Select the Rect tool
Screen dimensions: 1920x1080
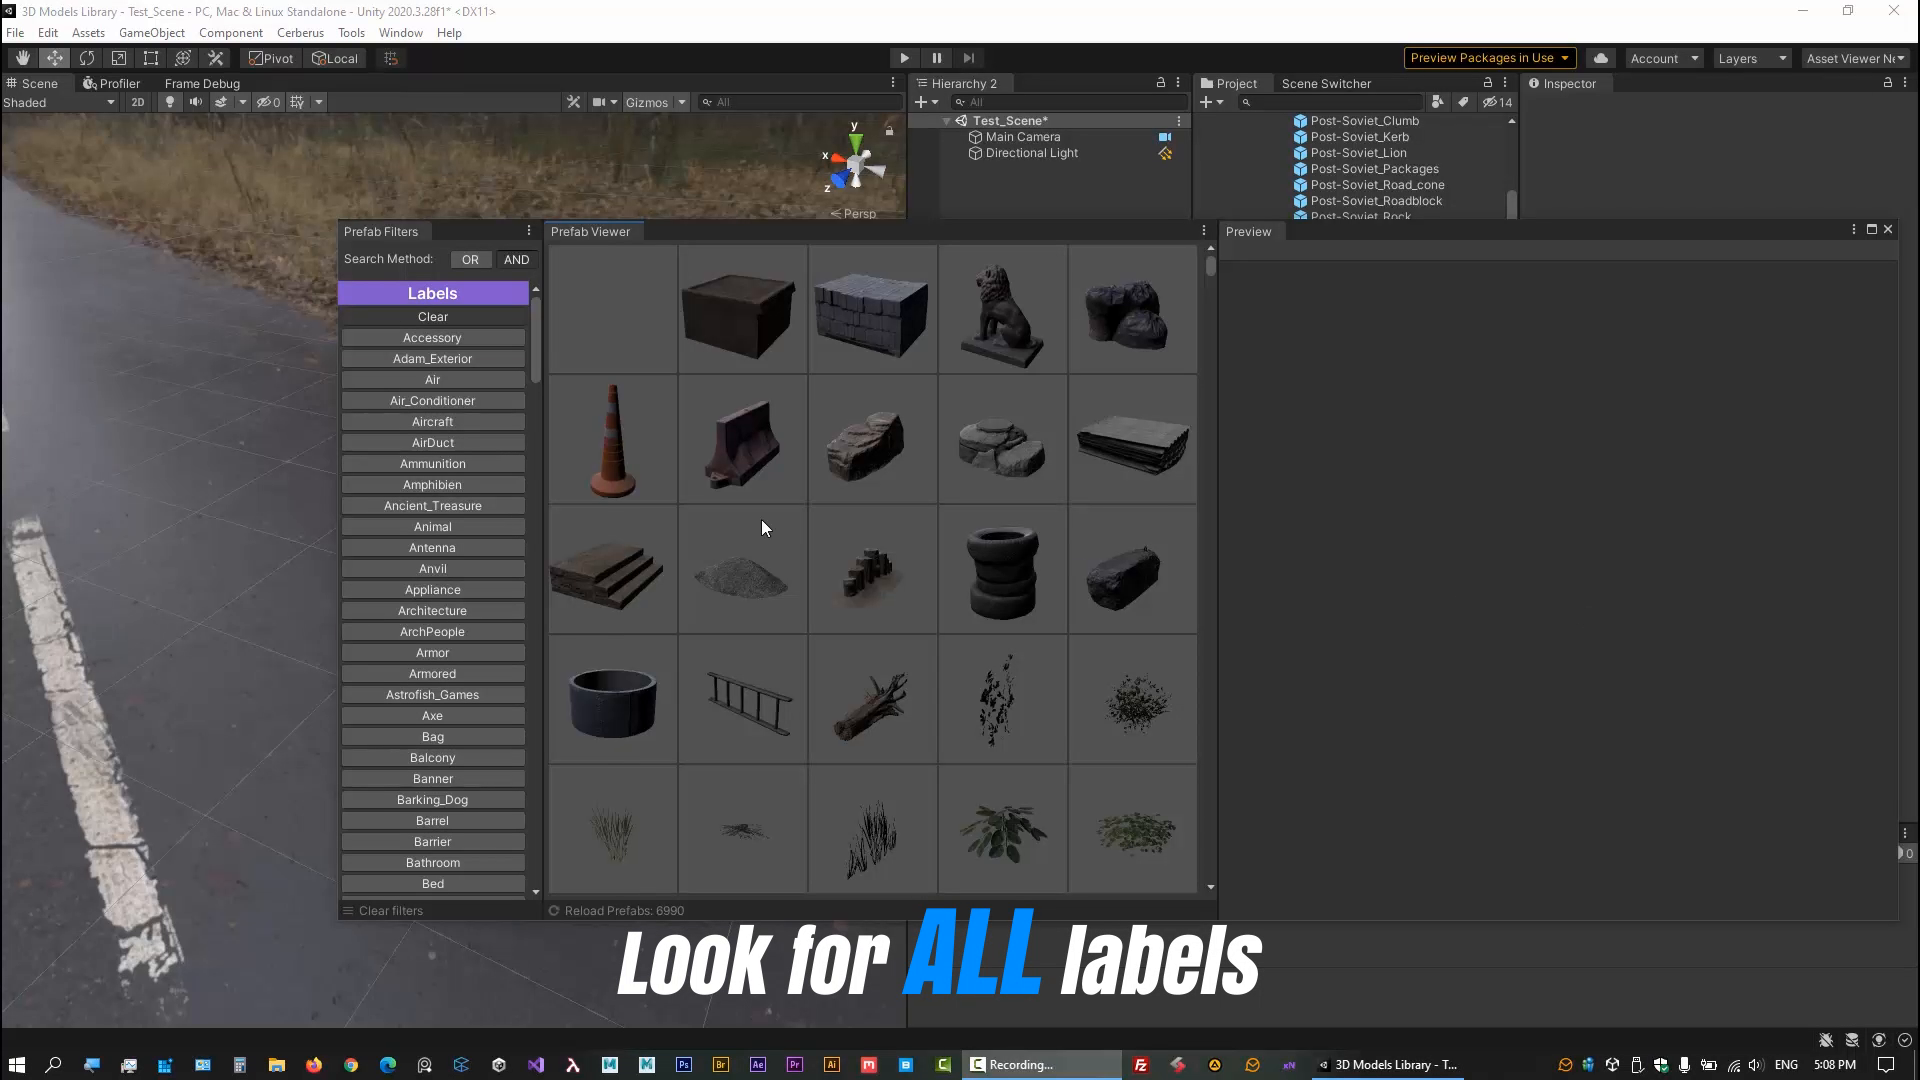pos(151,58)
